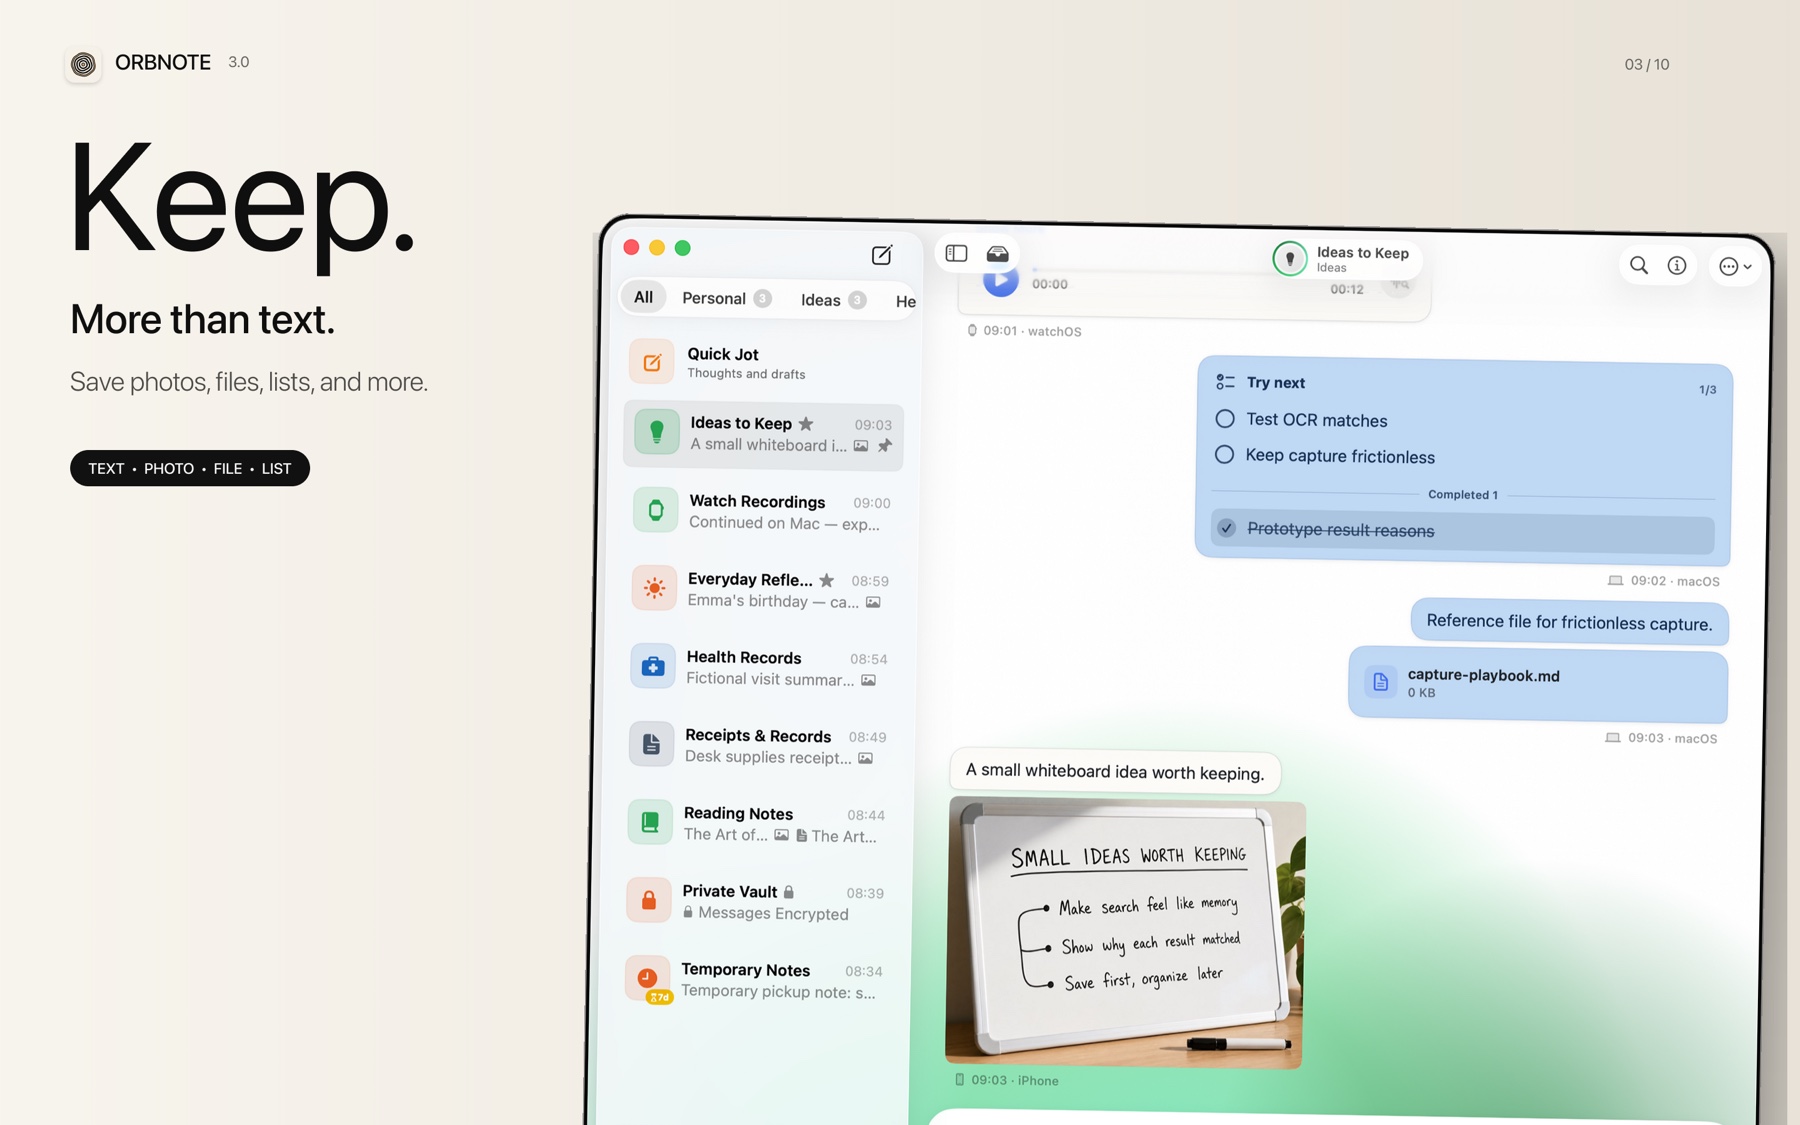Click the Private Vault orange lock icon
Screen dimensions: 1800x1125
pyautogui.click(x=649, y=900)
